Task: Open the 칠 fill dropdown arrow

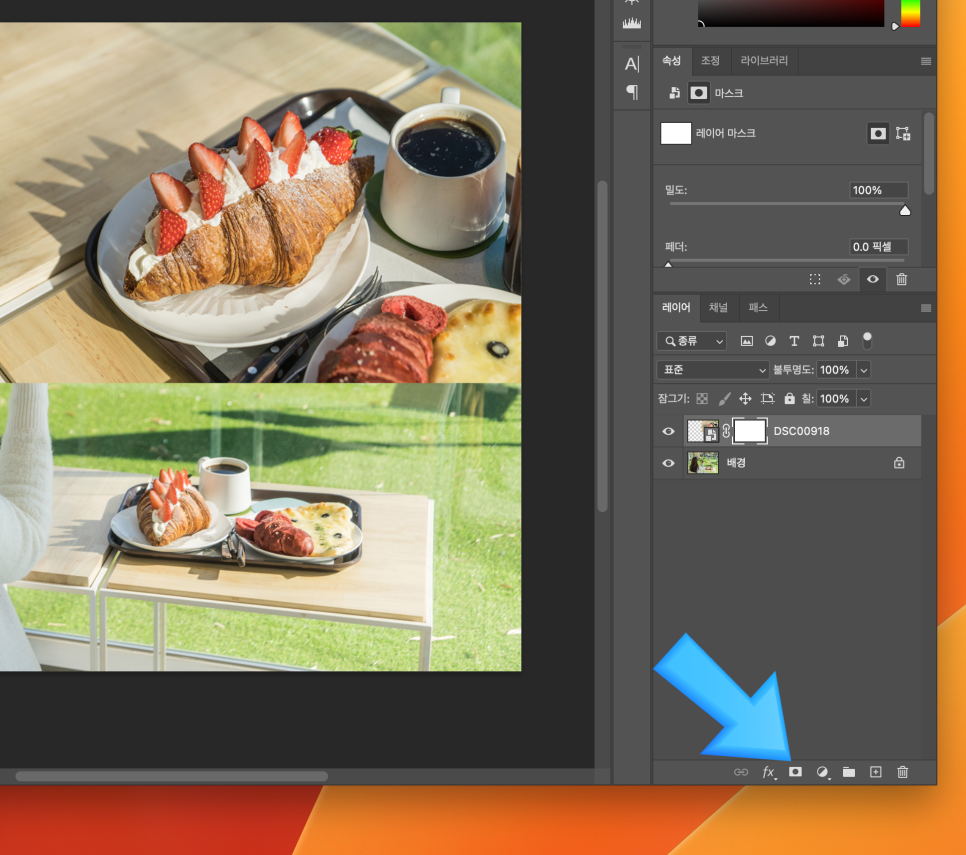Action: tap(864, 399)
